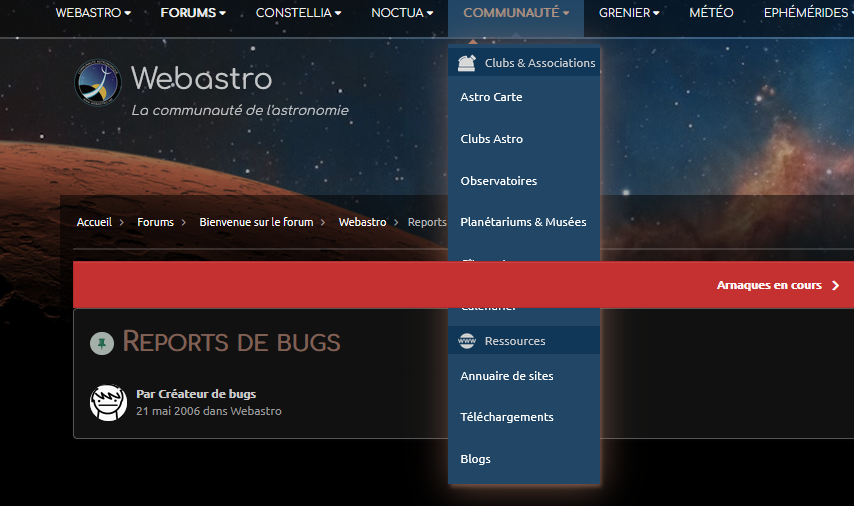Go to Accueil breadcrumb link
Image resolution: width=854 pixels, height=506 pixels.
click(94, 222)
